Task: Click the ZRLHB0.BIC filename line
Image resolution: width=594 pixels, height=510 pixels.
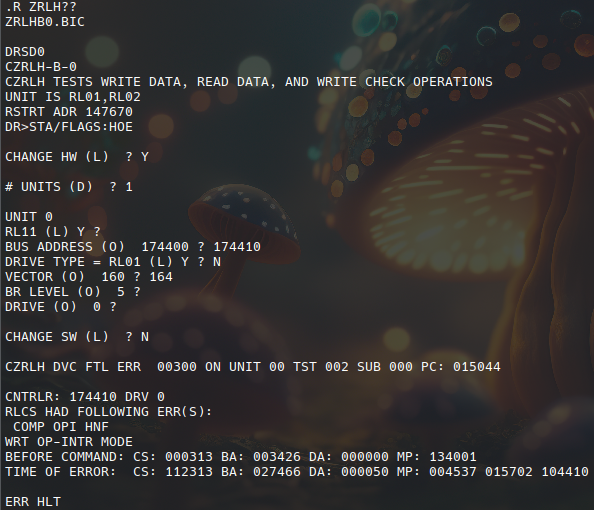Action: [45, 22]
